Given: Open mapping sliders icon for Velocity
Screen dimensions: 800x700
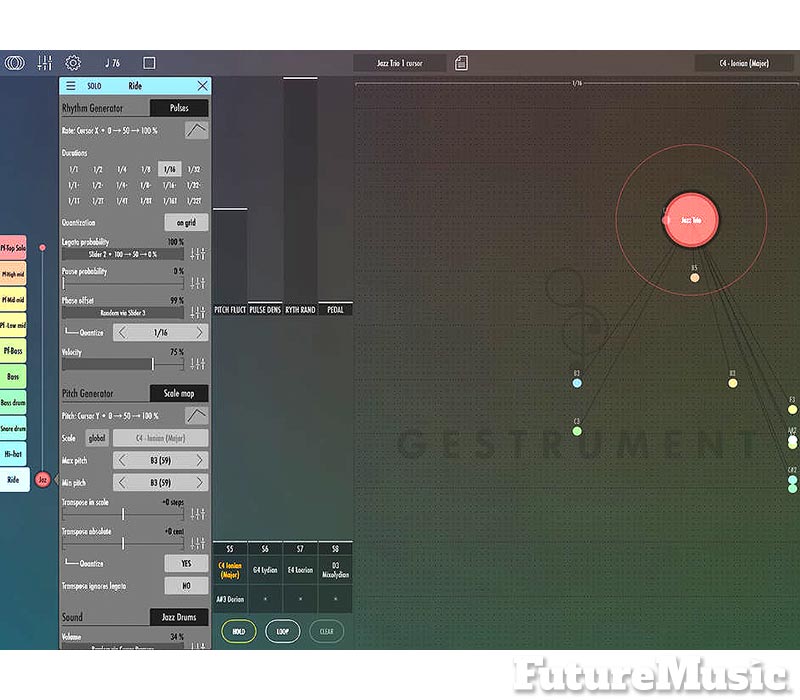Looking at the screenshot, I should pos(198,363).
